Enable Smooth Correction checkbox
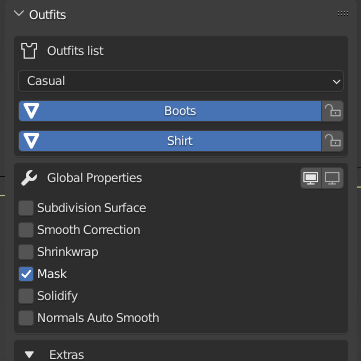 (26, 230)
